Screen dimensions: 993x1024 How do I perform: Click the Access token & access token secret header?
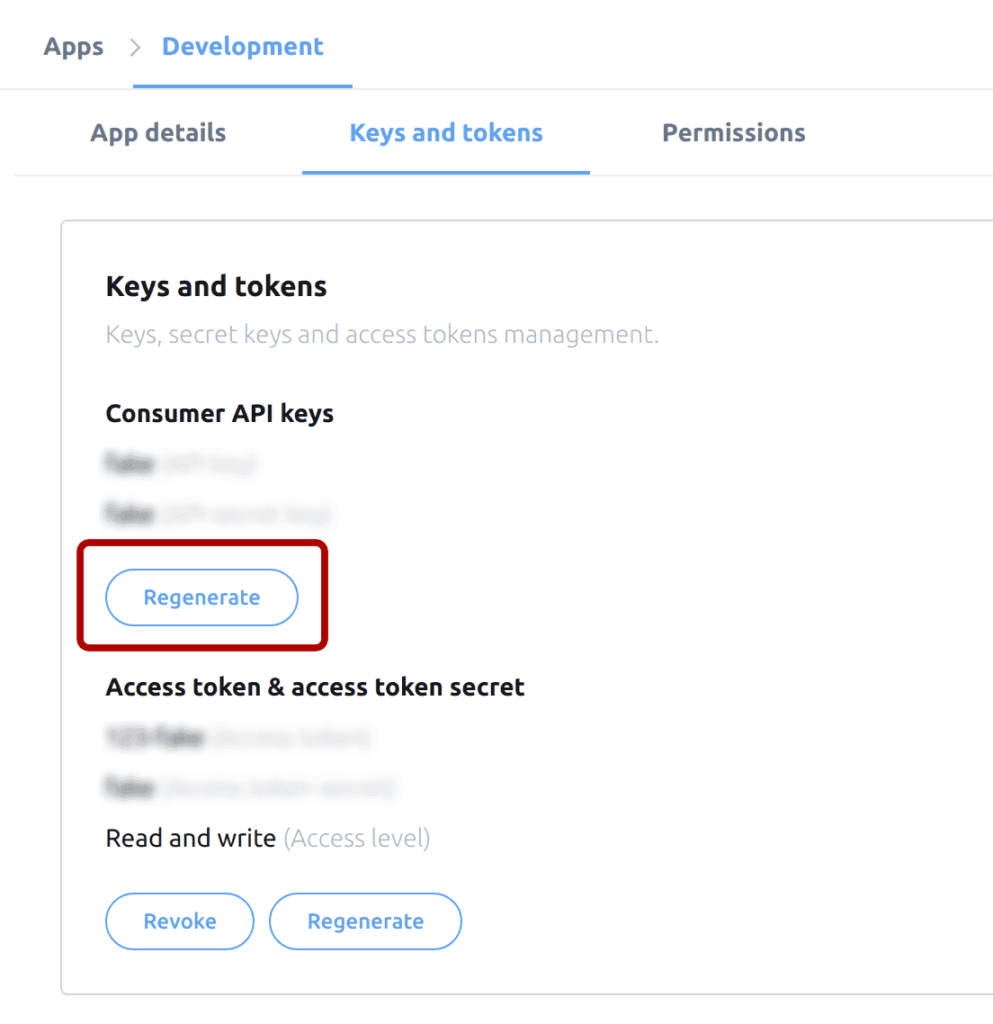tap(314, 687)
